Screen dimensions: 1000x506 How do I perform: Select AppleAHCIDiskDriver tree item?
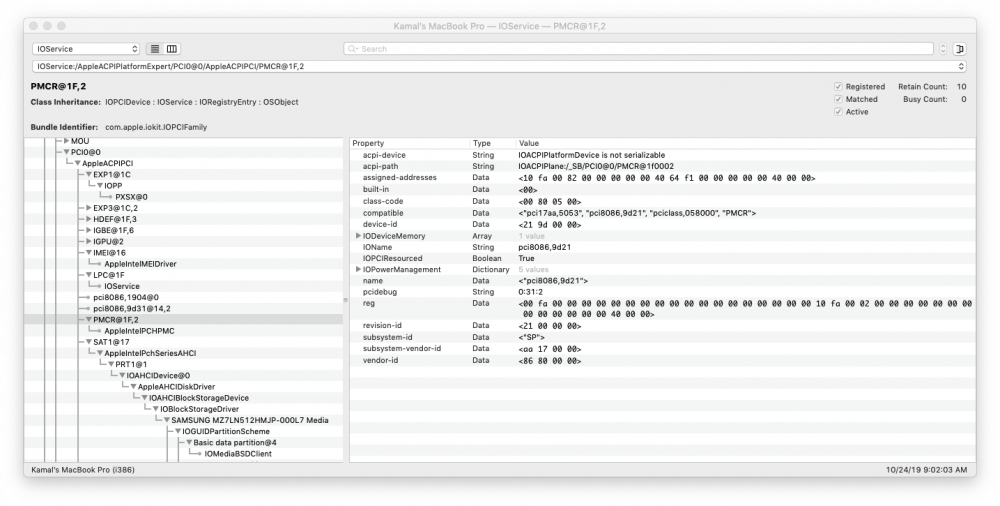(176, 387)
